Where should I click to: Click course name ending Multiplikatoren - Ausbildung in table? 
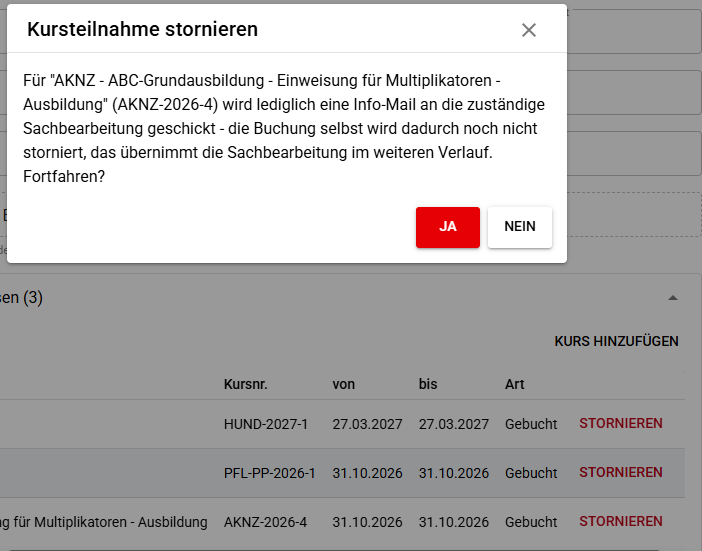103,522
